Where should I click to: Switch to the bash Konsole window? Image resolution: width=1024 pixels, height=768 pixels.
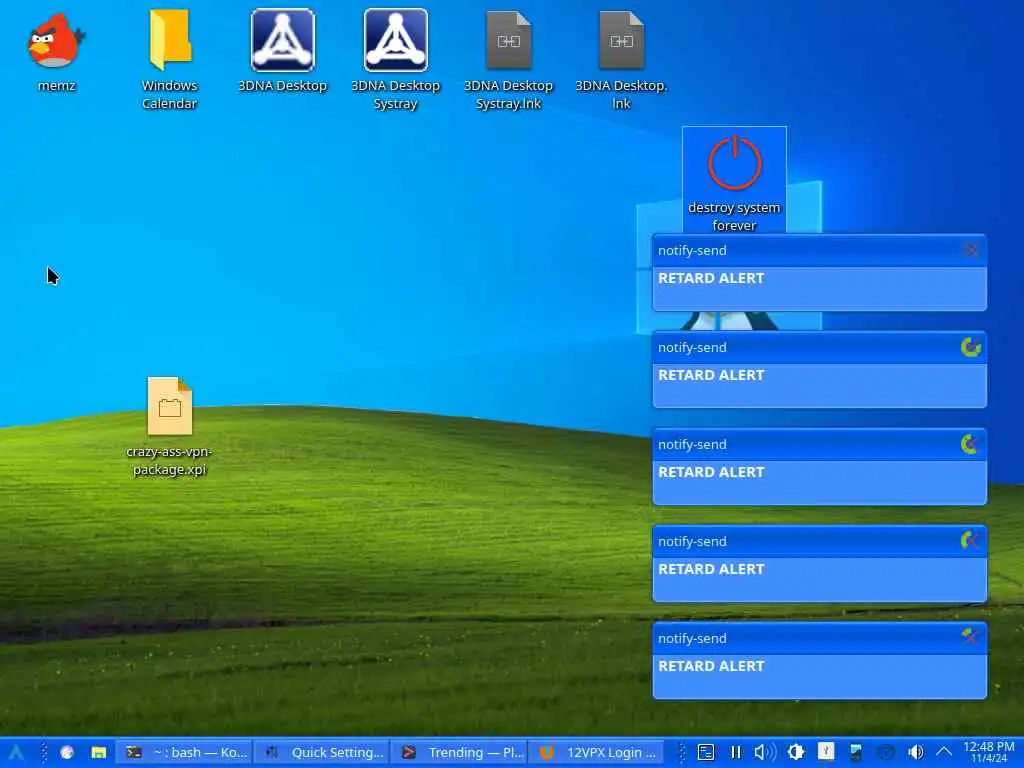[x=184, y=752]
